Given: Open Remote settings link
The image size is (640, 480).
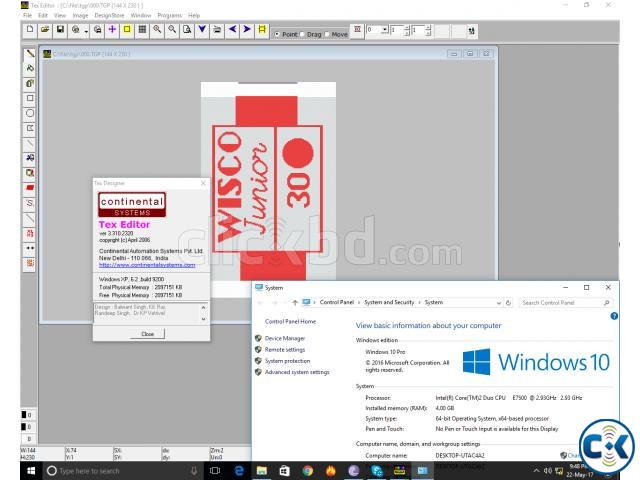Looking at the screenshot, I should click(x=285, y=350).
